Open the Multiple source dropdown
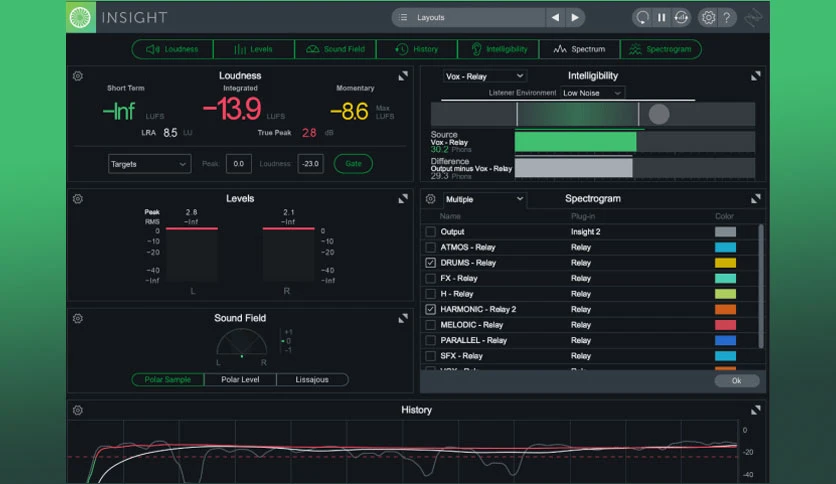Screen dimensions: 836x484 click(484, 199)
